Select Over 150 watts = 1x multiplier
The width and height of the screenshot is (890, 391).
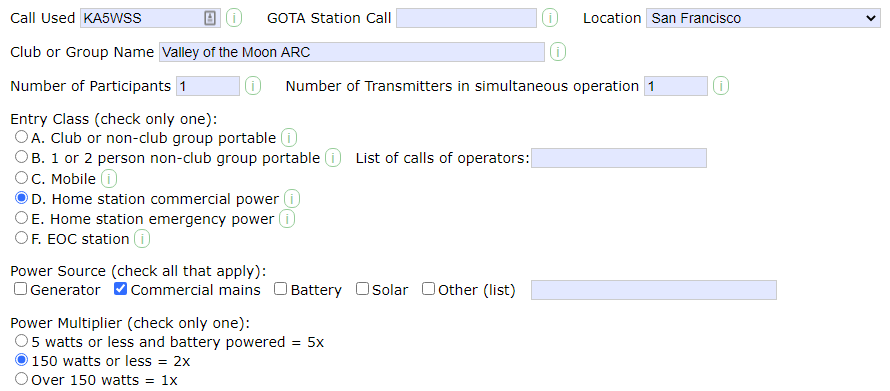21,379
